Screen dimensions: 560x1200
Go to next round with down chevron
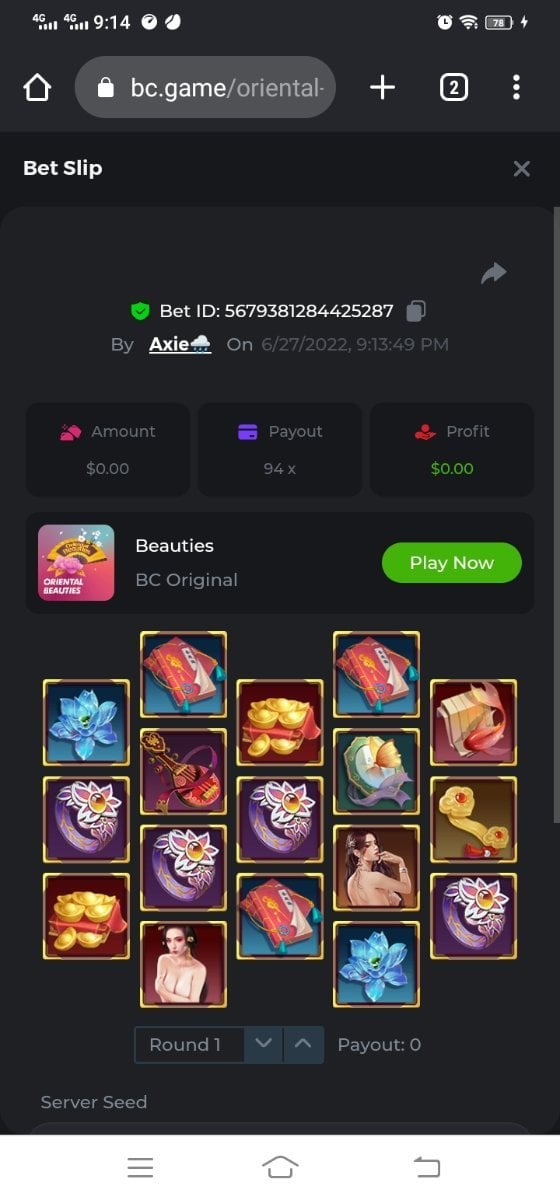tap(263, 1045)
